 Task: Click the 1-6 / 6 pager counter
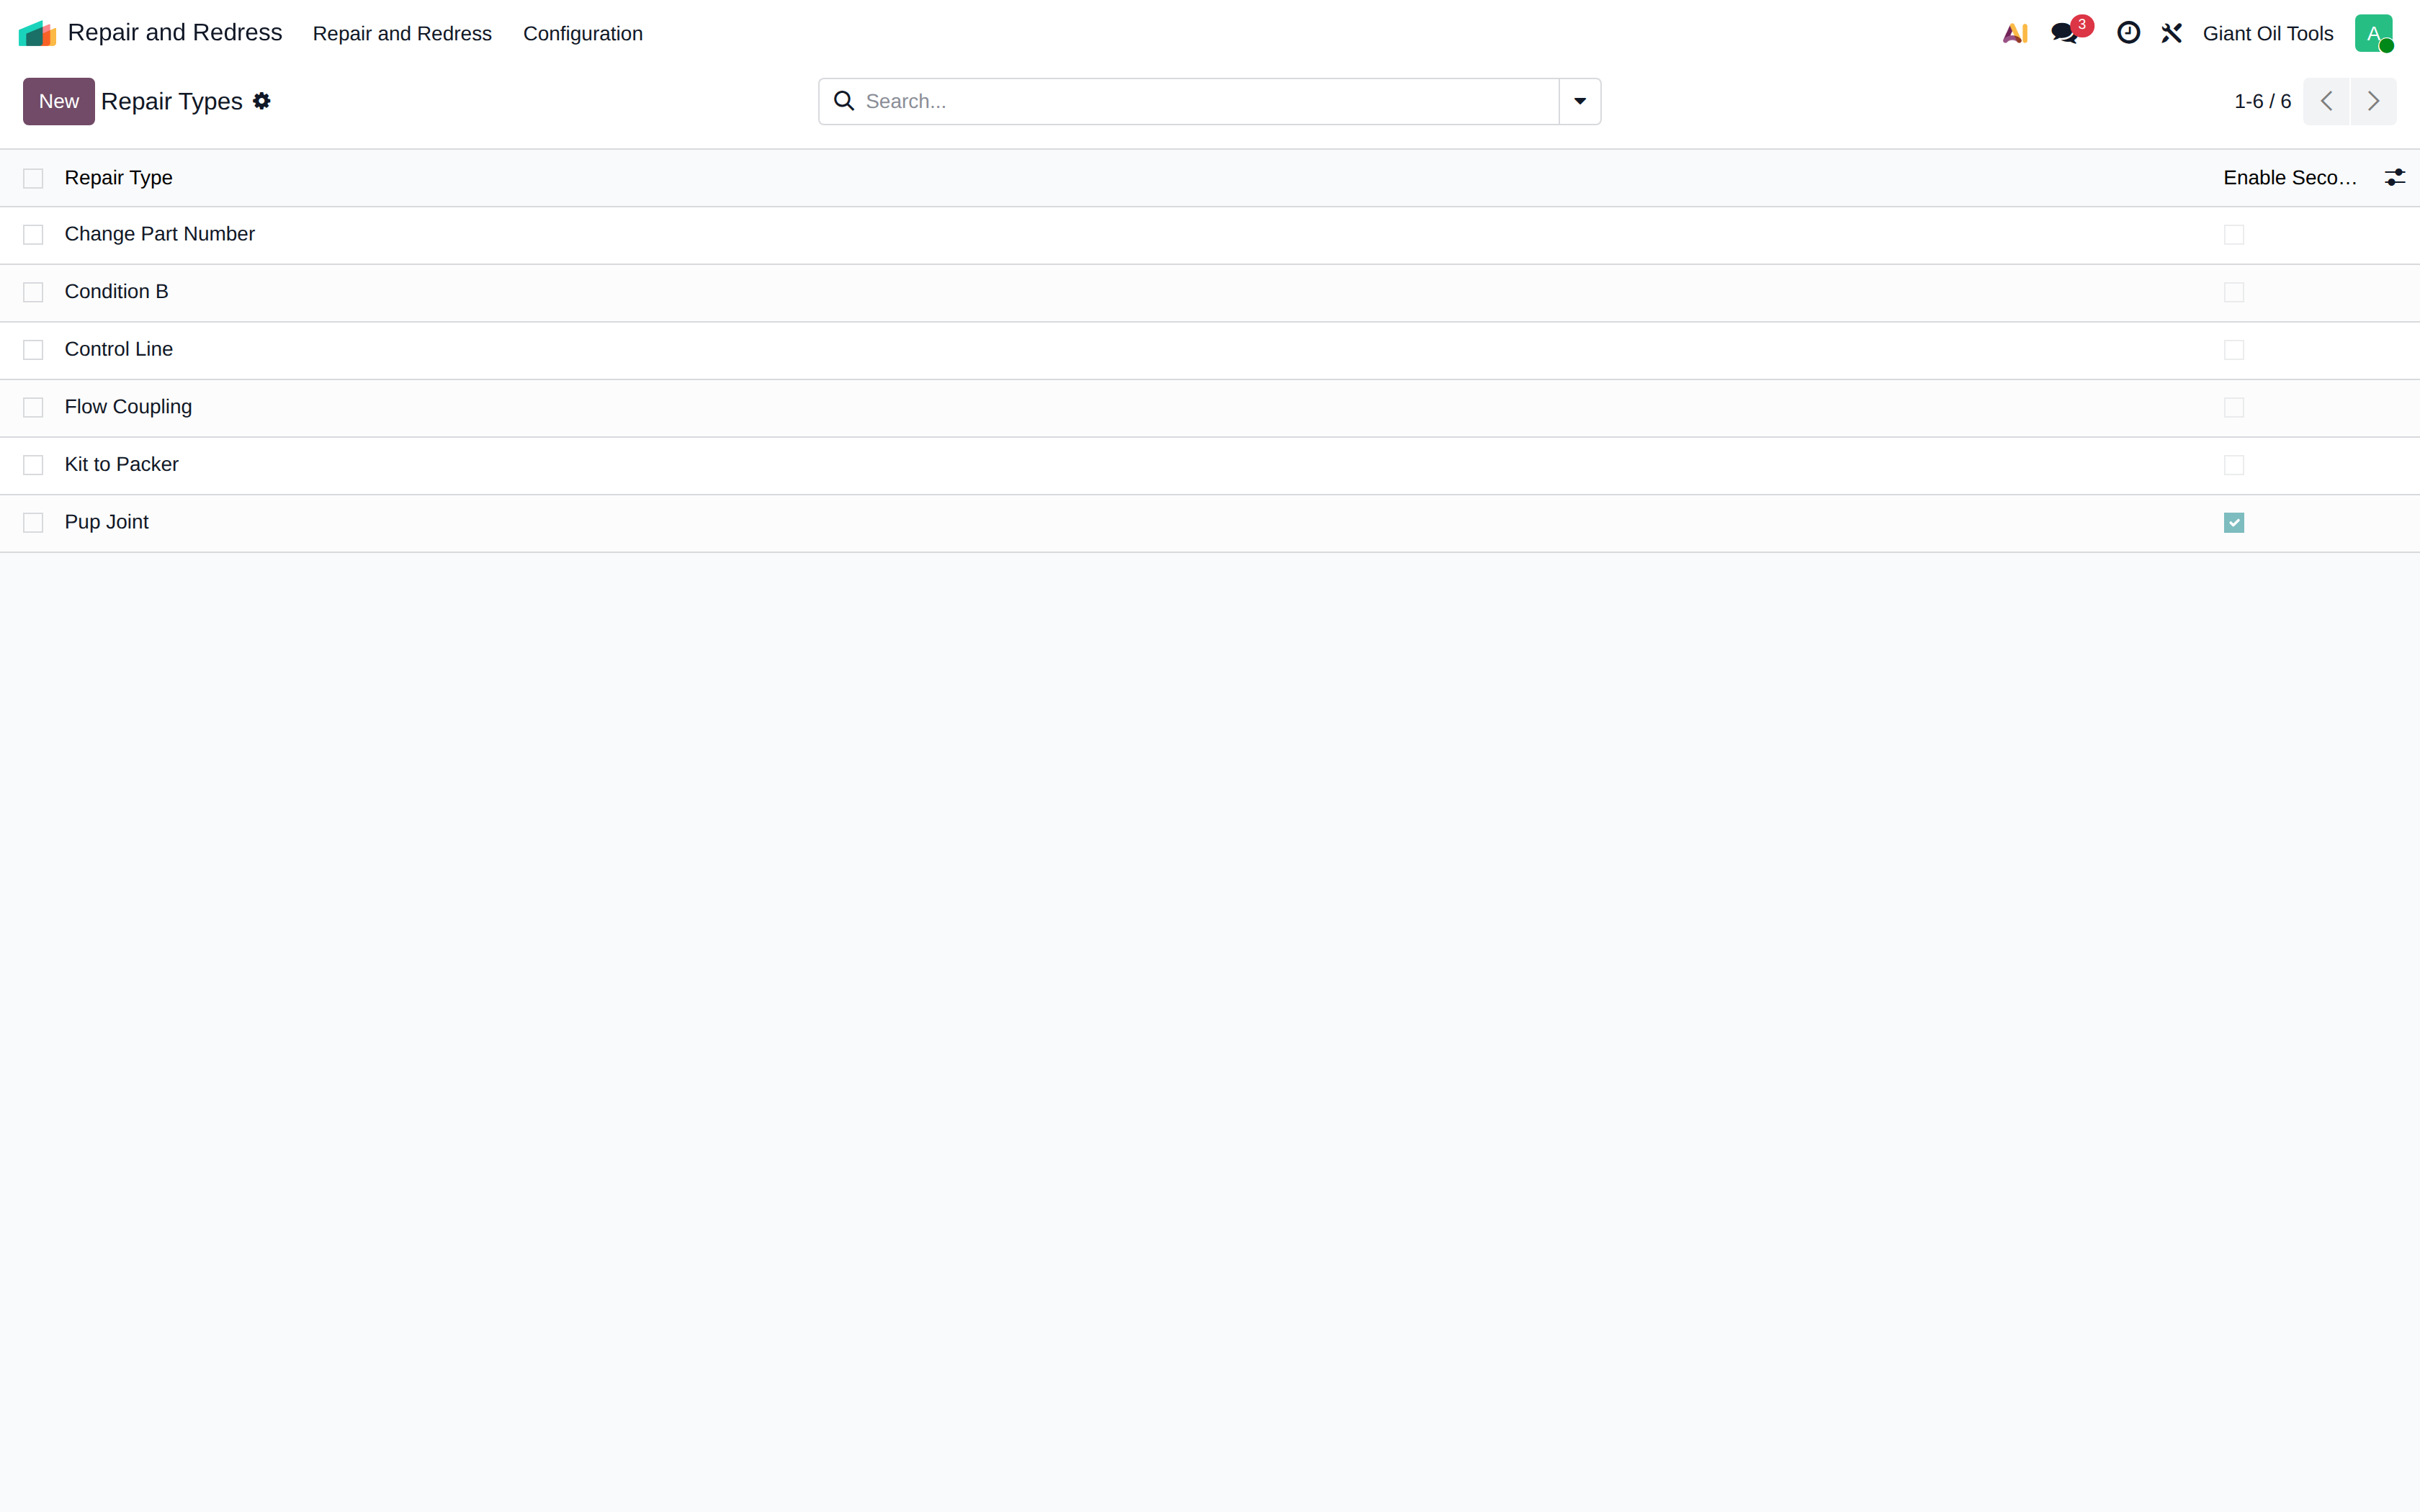2262,101
